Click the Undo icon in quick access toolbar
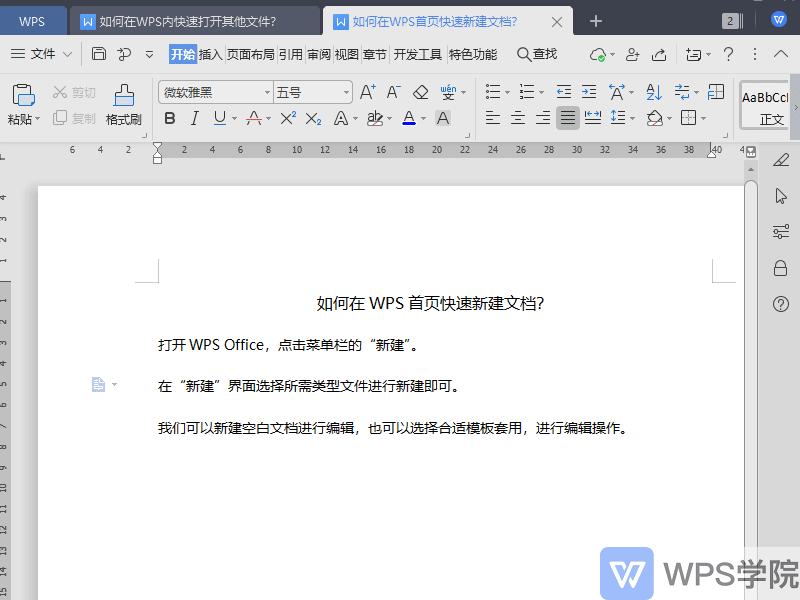Image resolution: width=800 pixels, height=600 pixels. tap(124, 54)
